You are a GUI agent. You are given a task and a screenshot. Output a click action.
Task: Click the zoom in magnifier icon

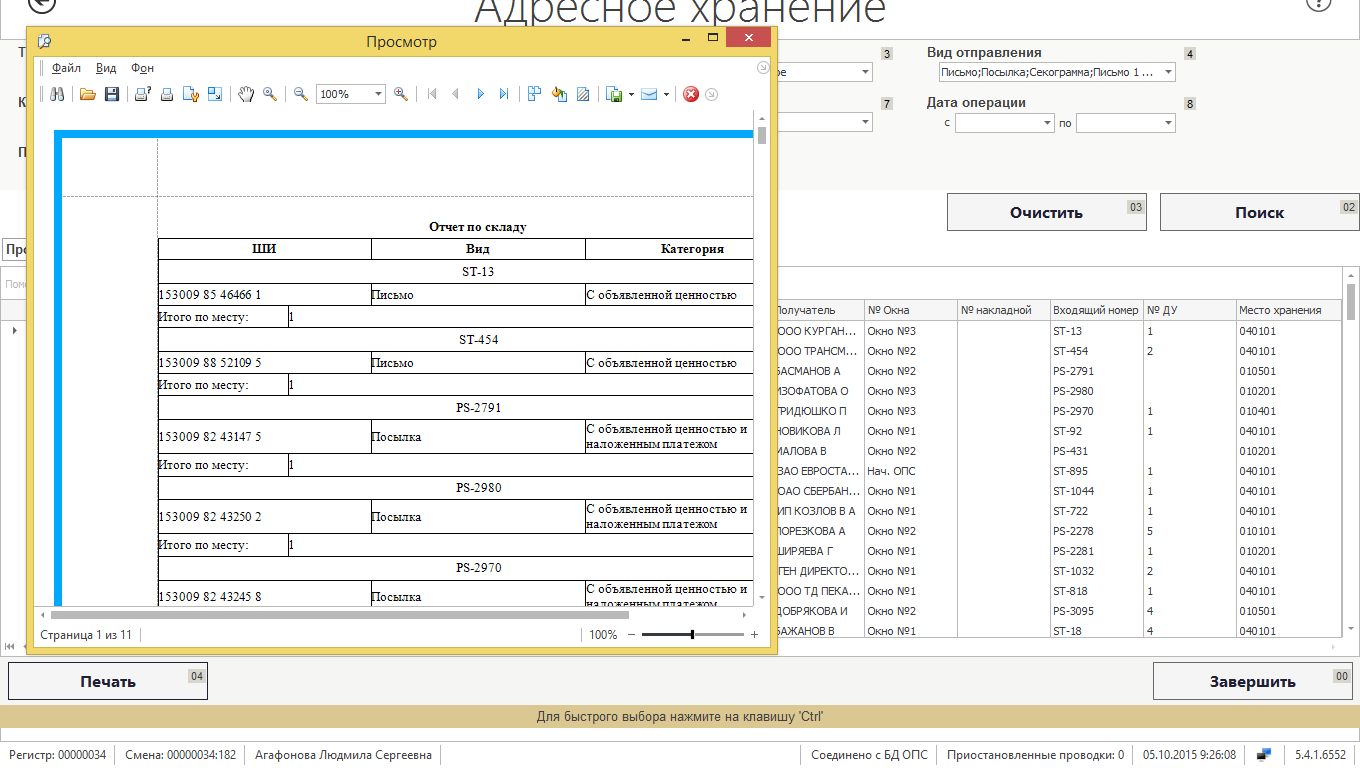coord(401,94)
